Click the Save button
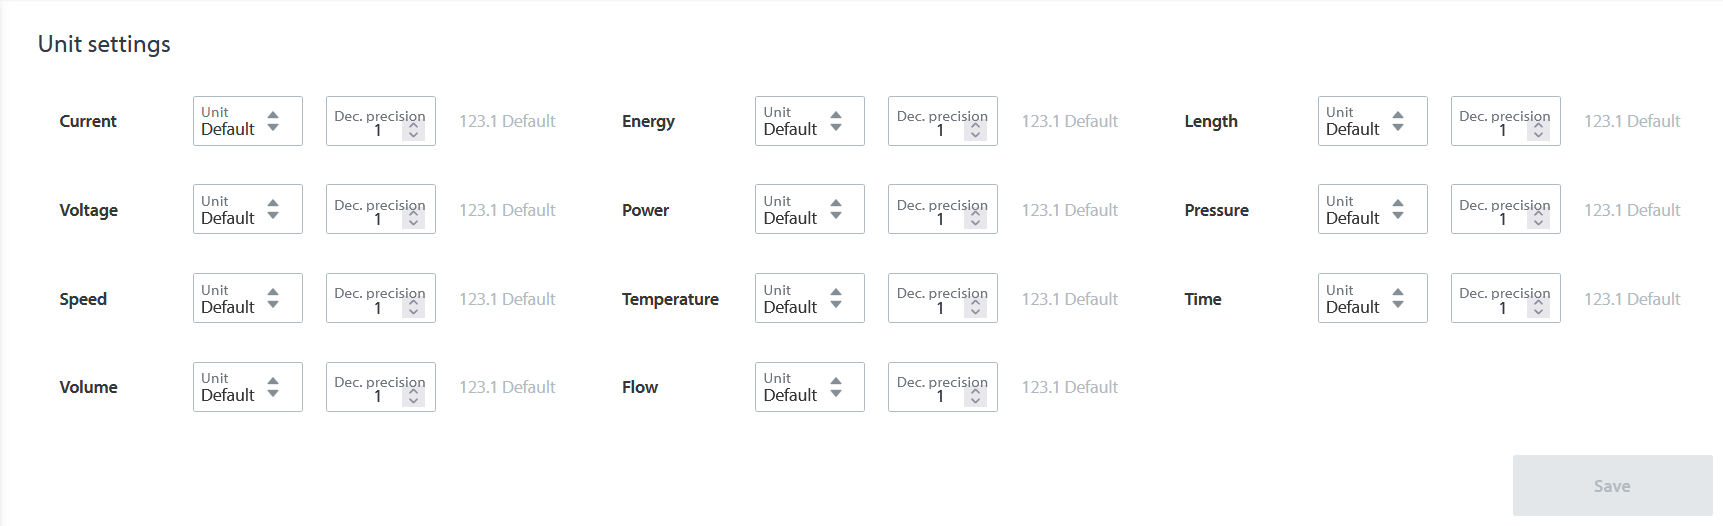 click(x=1612, y=486)
